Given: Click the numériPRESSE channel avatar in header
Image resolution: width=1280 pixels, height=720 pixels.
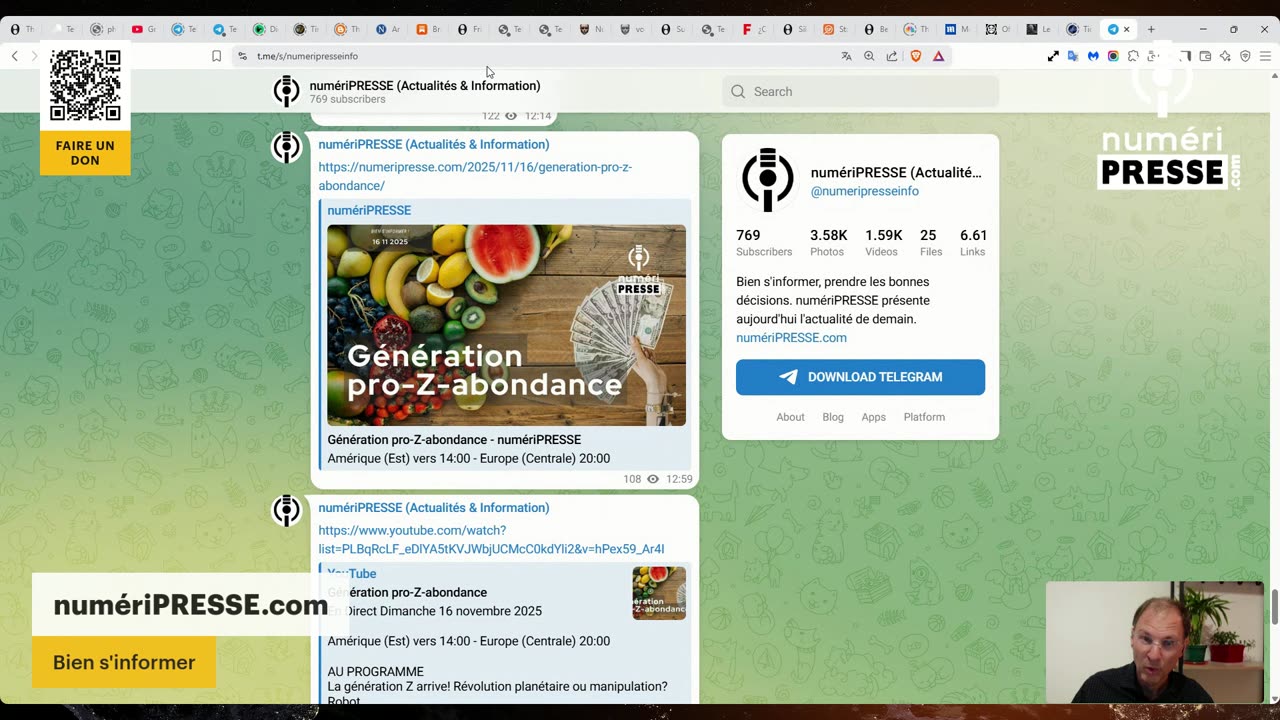Looking at the screenshot, I should pyautogui.click(x=286, y=91).
